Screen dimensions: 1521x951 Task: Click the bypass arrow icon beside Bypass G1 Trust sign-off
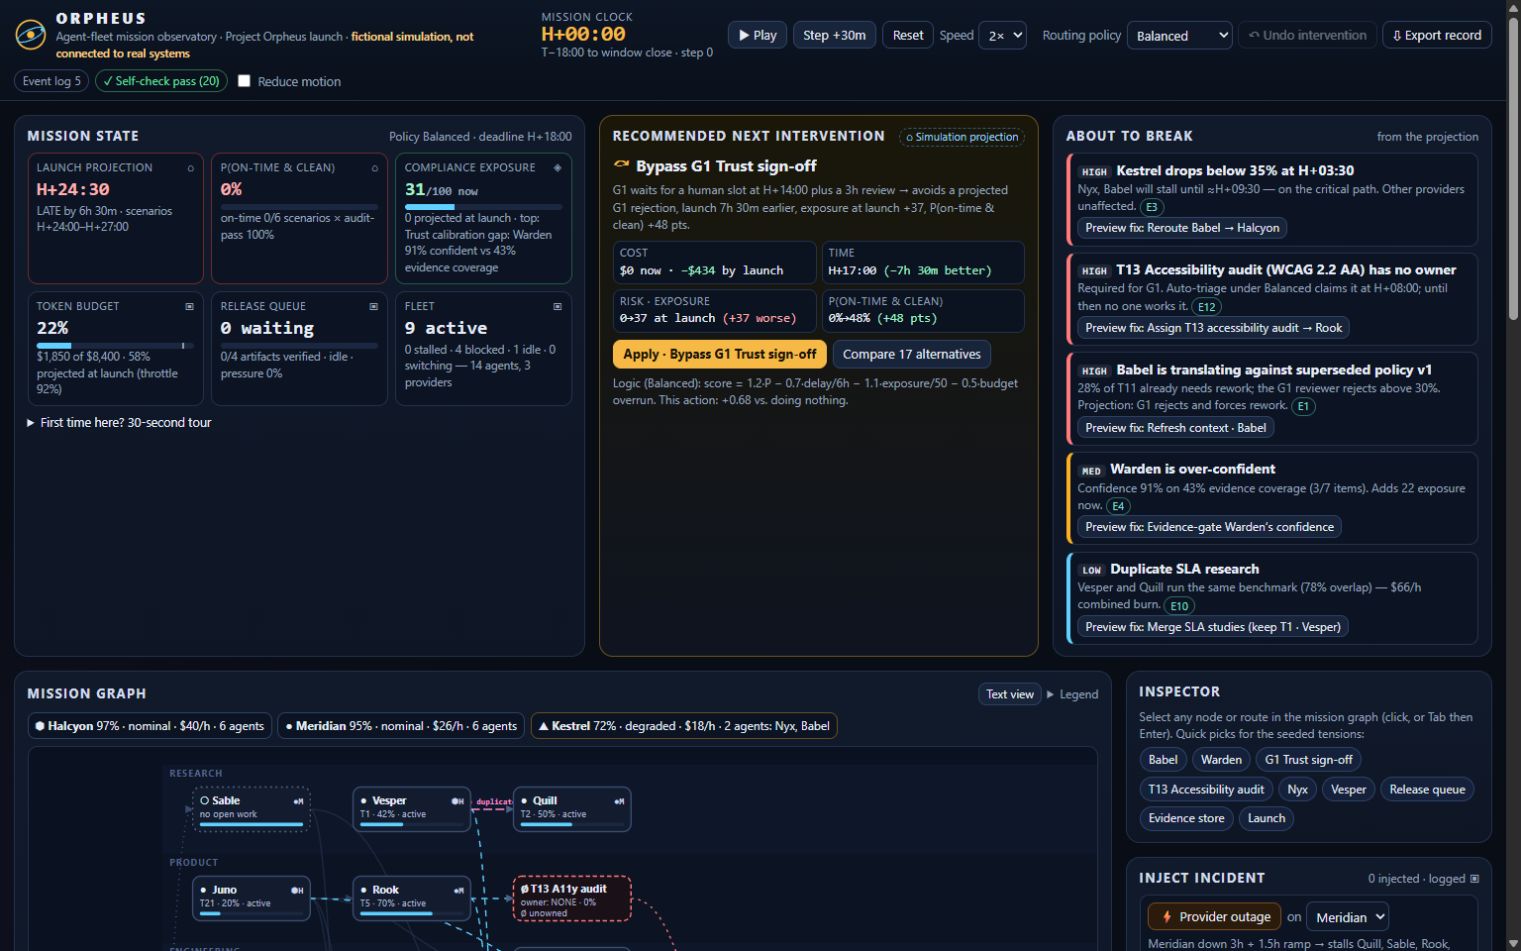(x=621, y=165)
